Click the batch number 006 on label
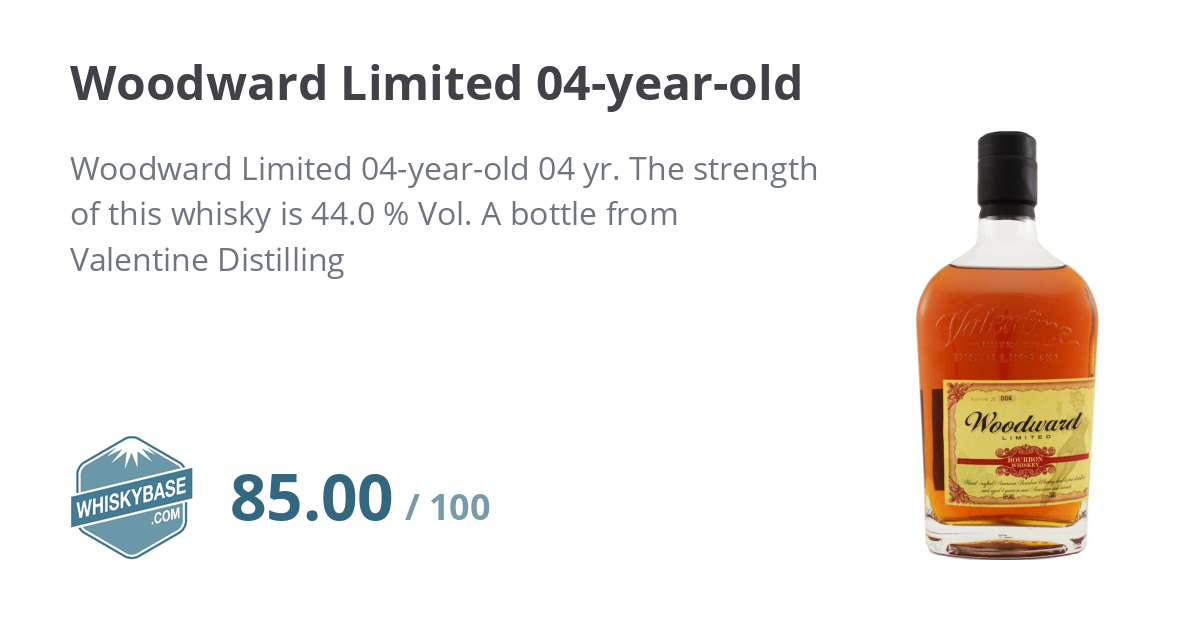This screenshot has width=1200, height=630. pos(1006,396)
